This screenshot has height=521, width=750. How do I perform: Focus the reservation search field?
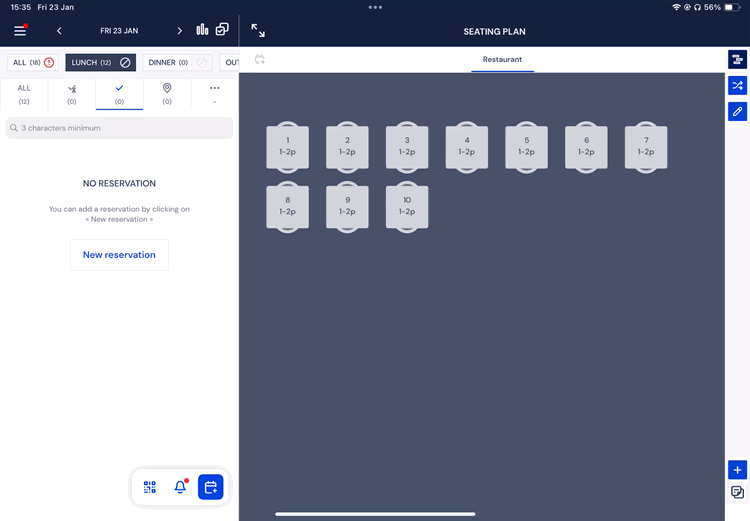click(x=119, y=128)
